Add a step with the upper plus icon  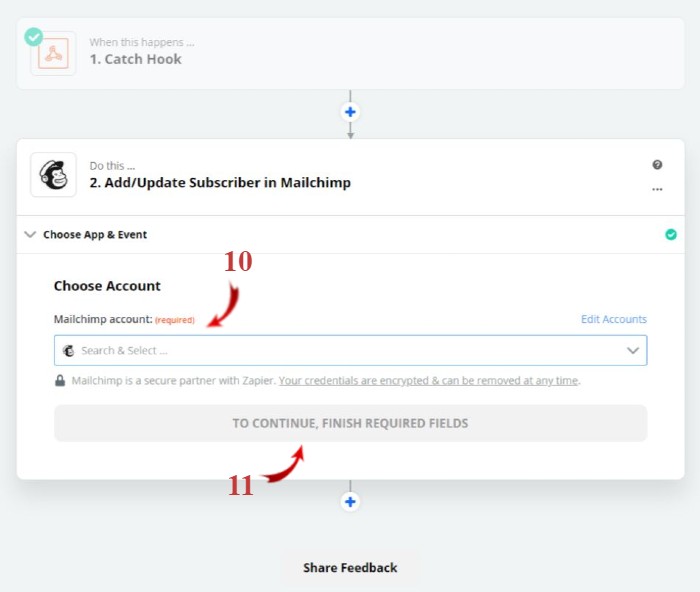click(350, 112)
